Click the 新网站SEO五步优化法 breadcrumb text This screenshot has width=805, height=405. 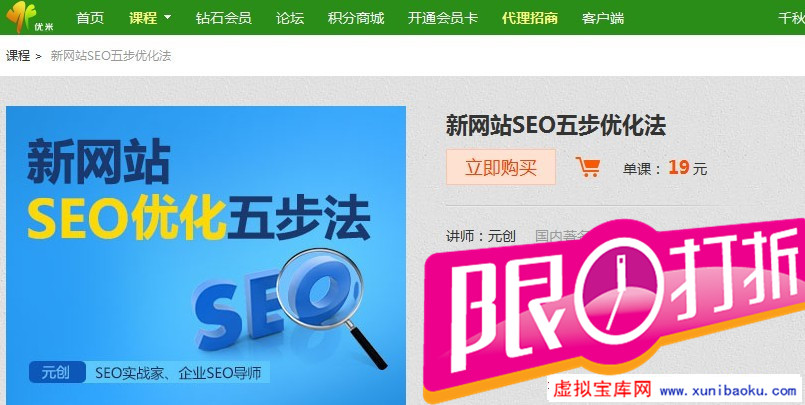(111, 55)
